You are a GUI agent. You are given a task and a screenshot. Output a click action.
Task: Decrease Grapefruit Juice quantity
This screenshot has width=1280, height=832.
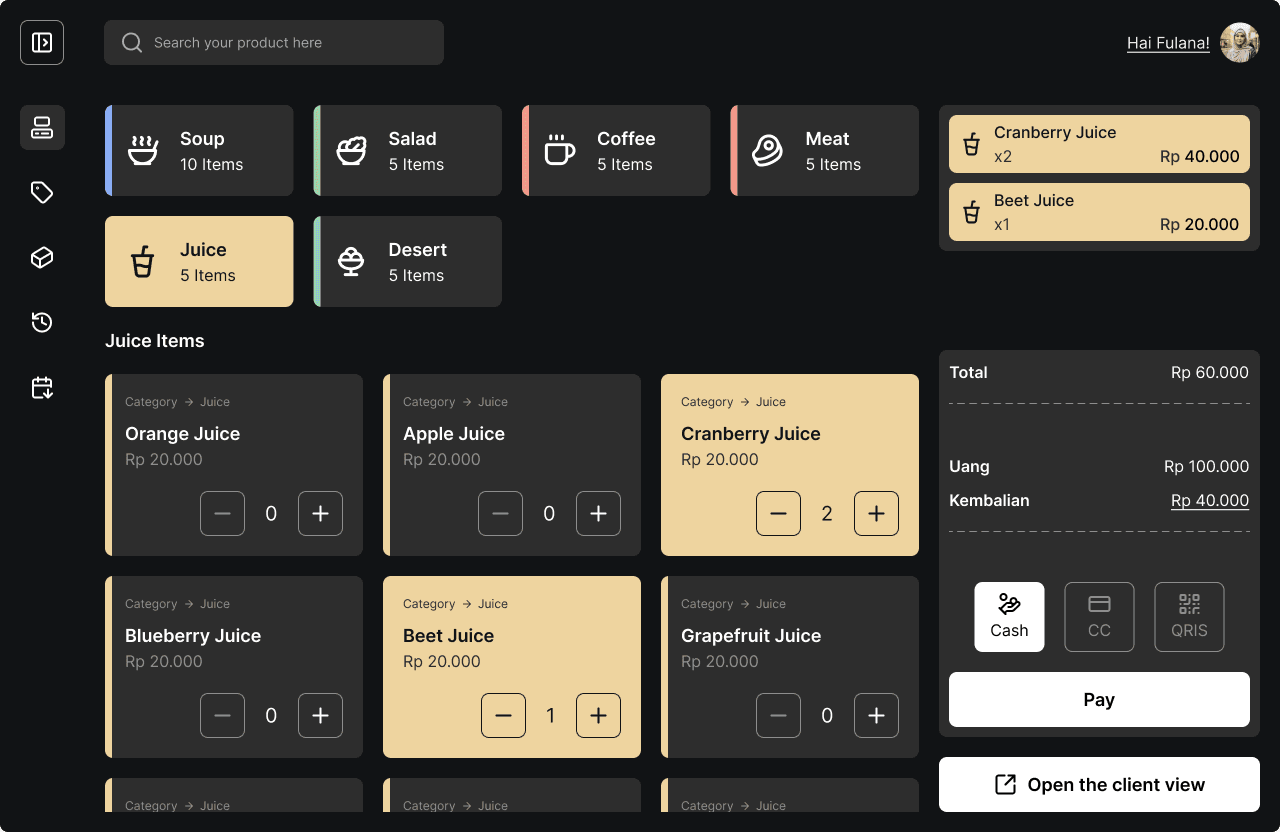coord(778,716)
